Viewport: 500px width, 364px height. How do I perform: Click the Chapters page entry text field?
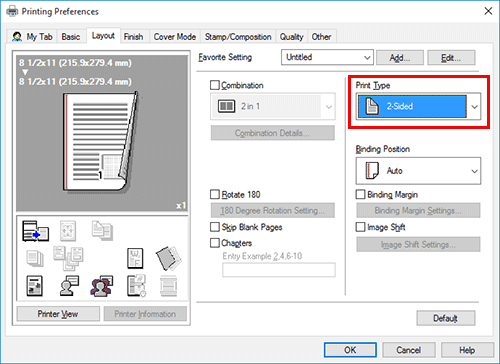coord(279,270)
